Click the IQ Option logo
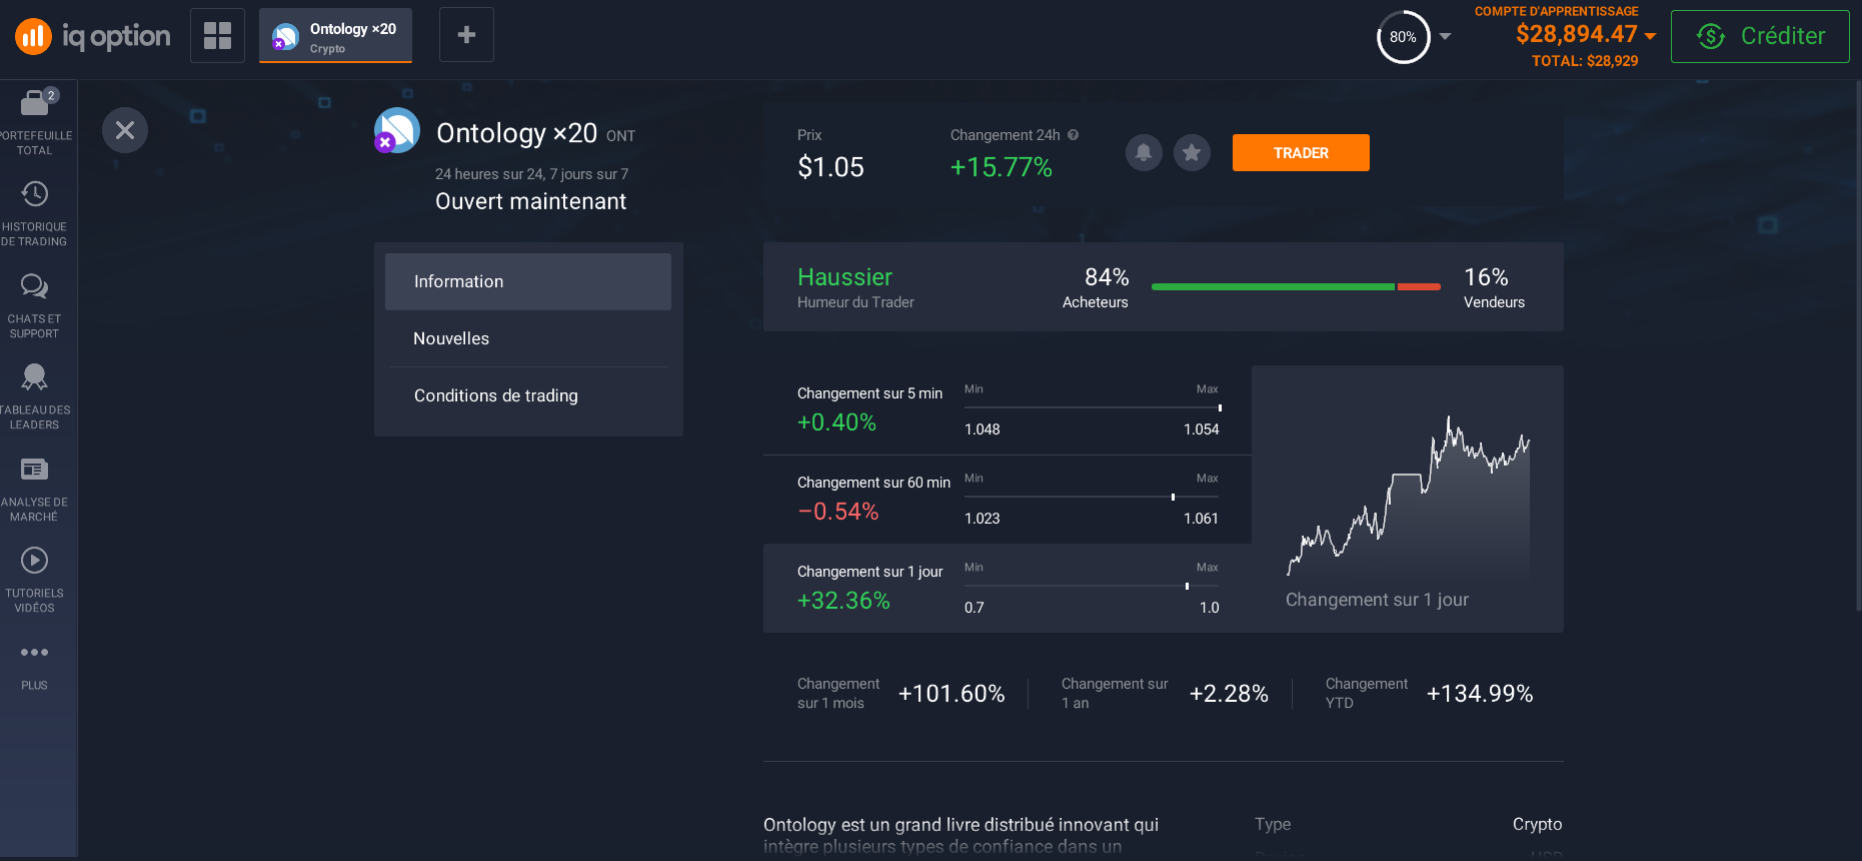The image size is (1862, 861). [92, 37]
